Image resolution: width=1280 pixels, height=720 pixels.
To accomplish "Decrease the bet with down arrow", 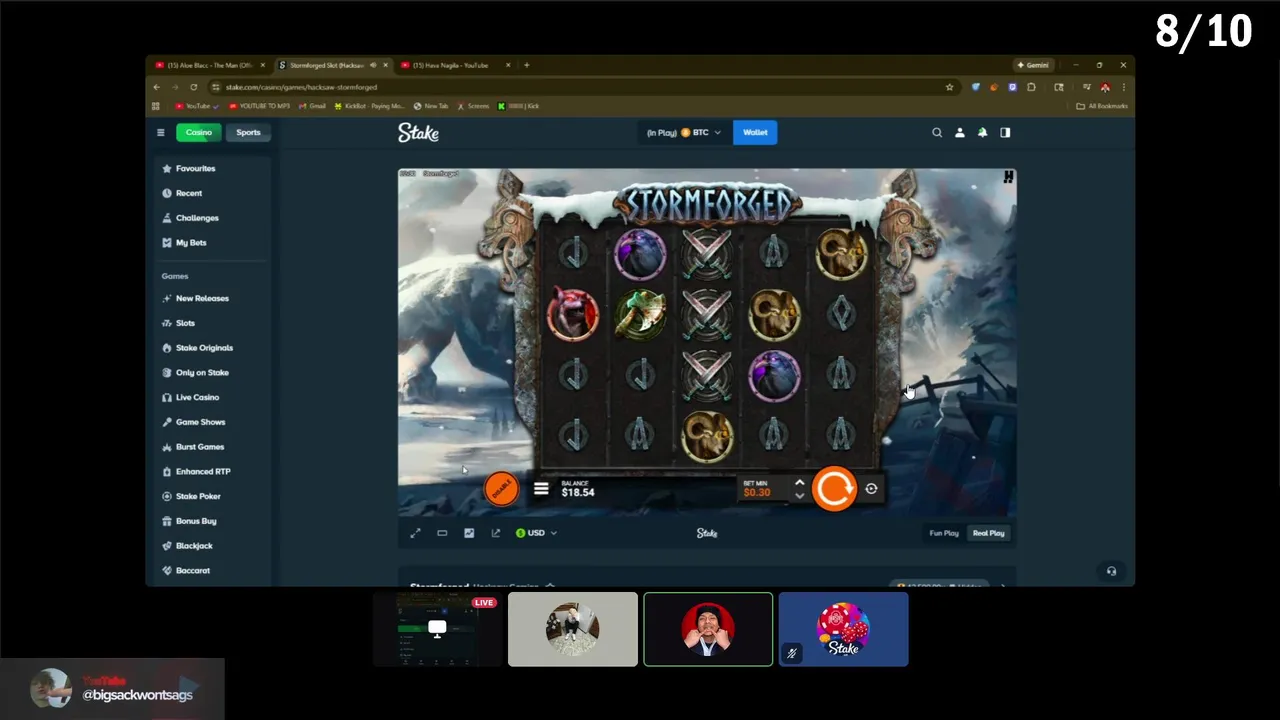I will 799,496.
